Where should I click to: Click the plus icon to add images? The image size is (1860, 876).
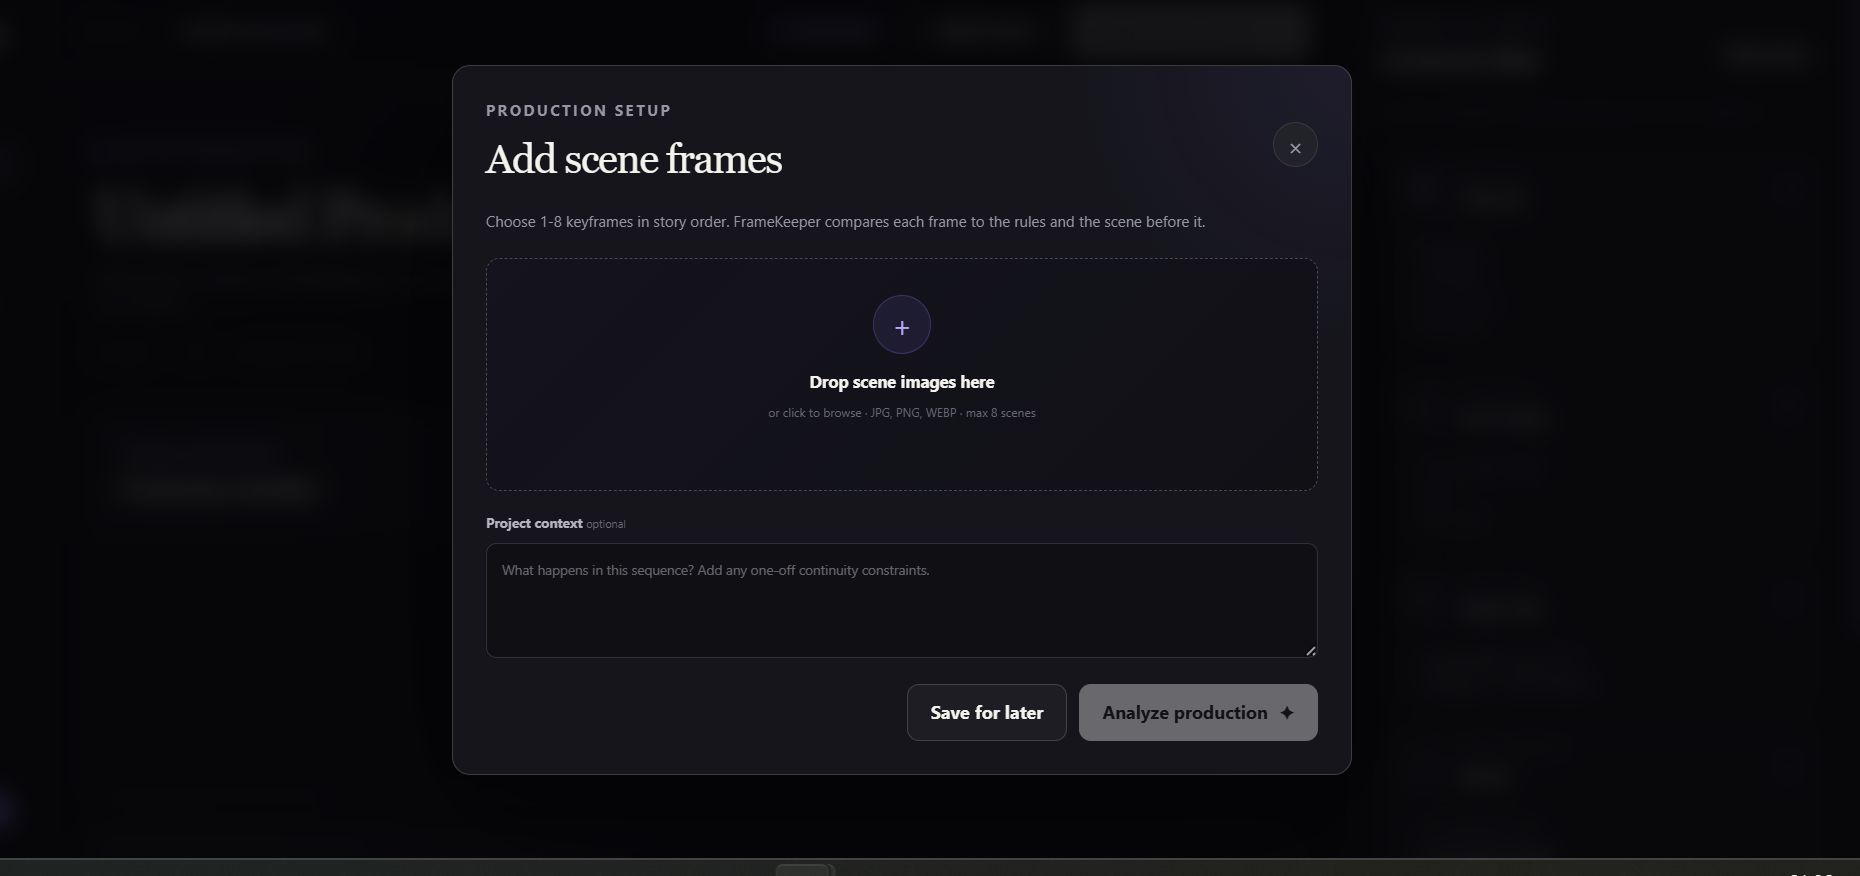(x=902, y=325)
